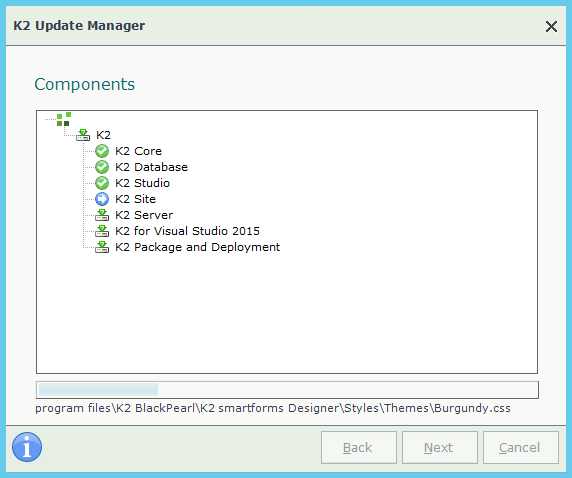Click the Next button
This screenshot has width=572, height=478.
(x=440, y=447)
